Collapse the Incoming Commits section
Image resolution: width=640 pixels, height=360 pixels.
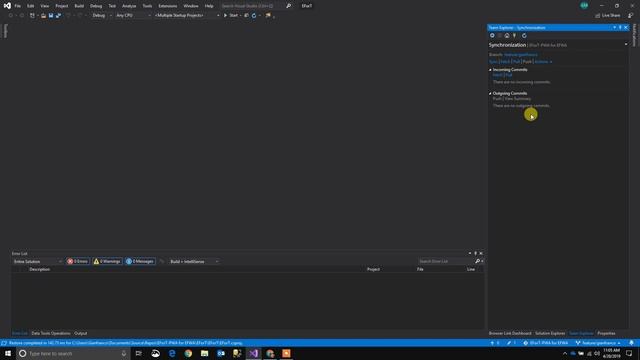(490, 70)
